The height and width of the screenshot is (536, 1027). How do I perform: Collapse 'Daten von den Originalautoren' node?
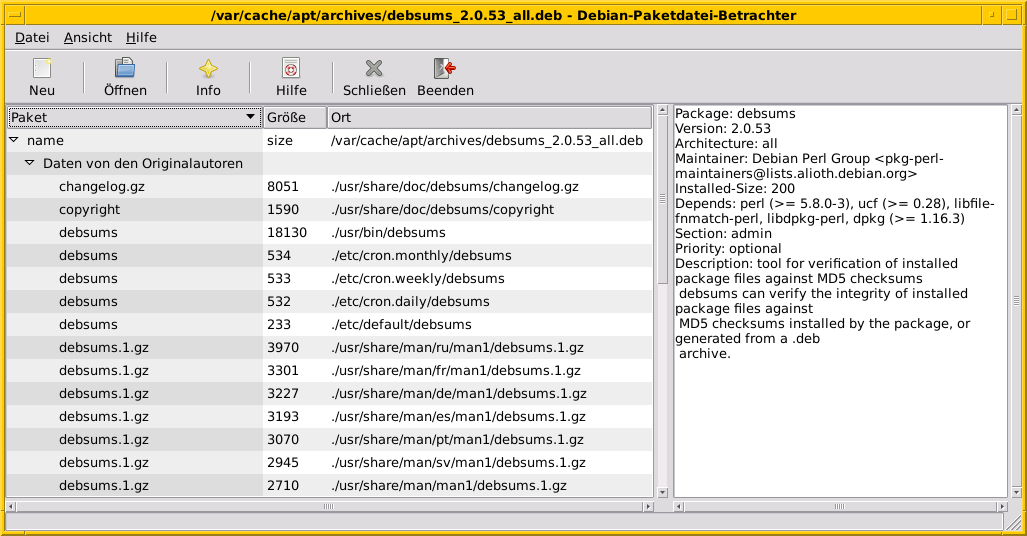(29, 163)
